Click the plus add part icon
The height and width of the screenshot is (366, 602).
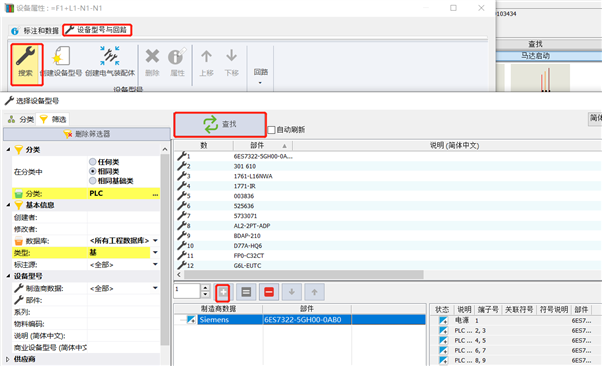[223, 293]
